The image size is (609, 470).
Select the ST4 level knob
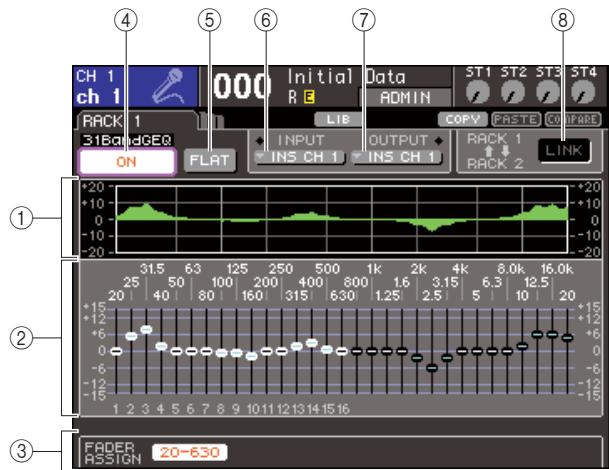pyautogui.click(x=583, y=92)
